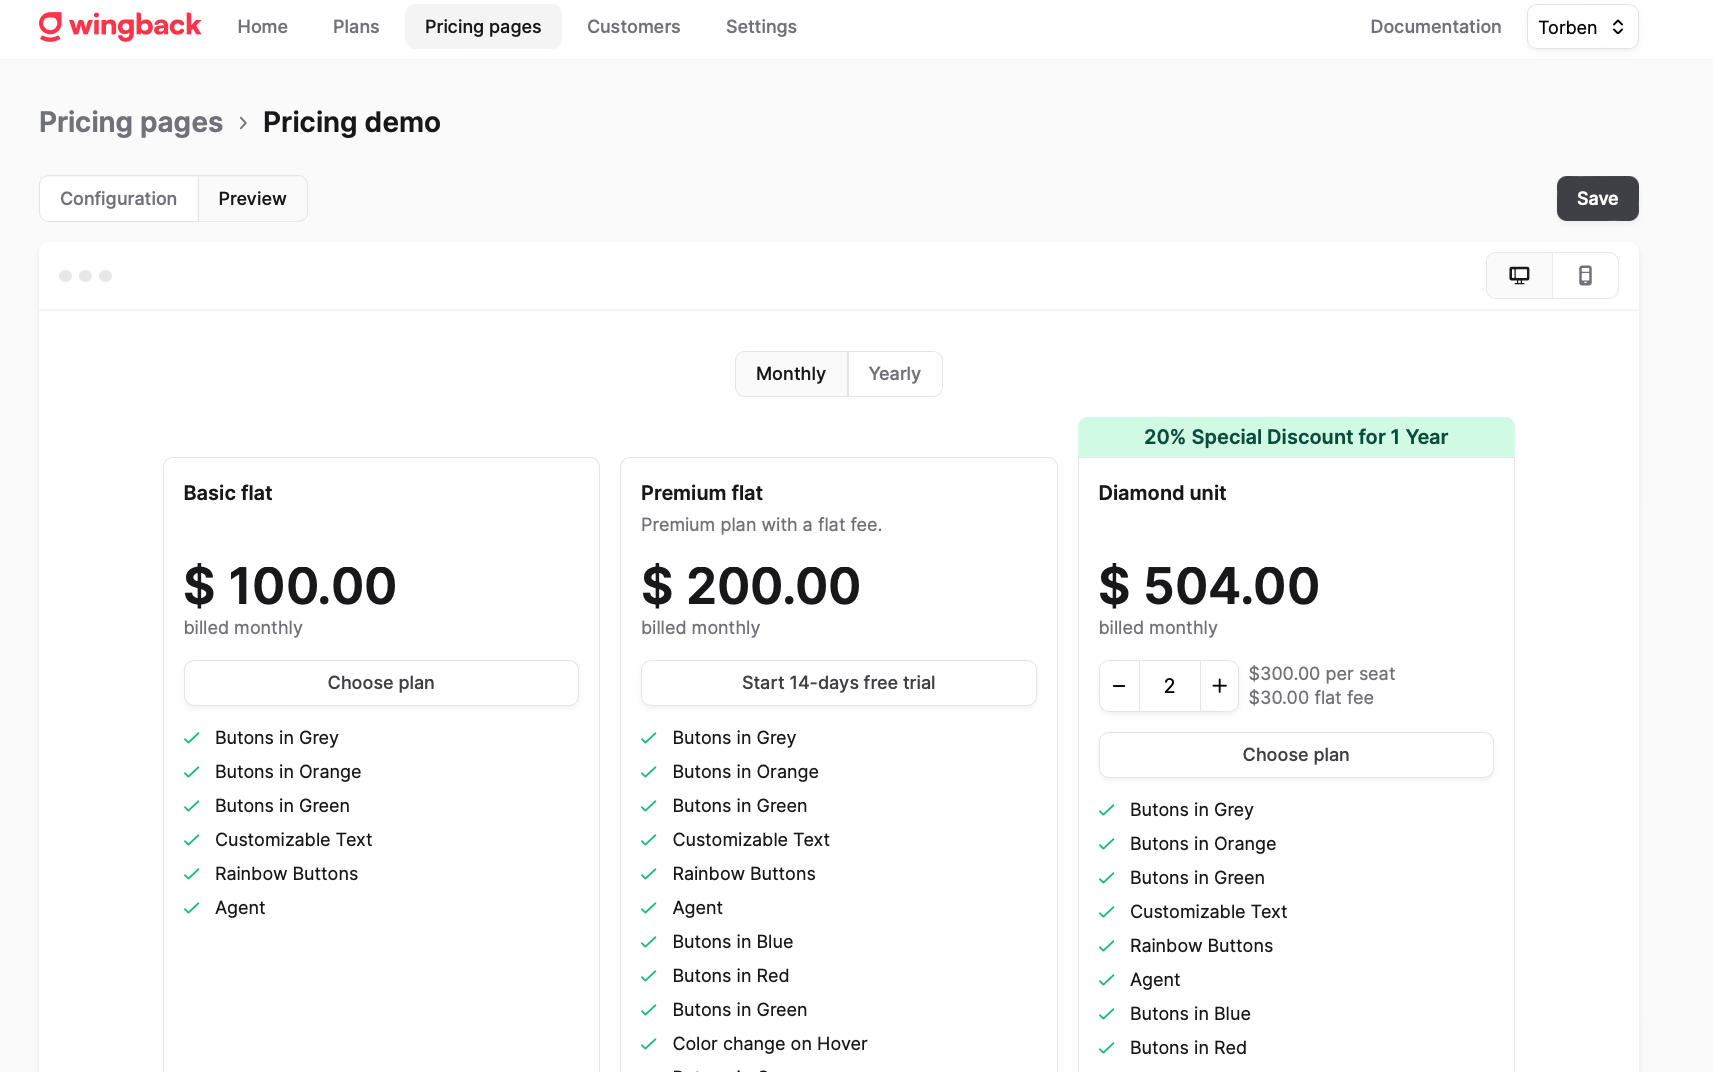Click the Wingback logo

click(120, 26)
